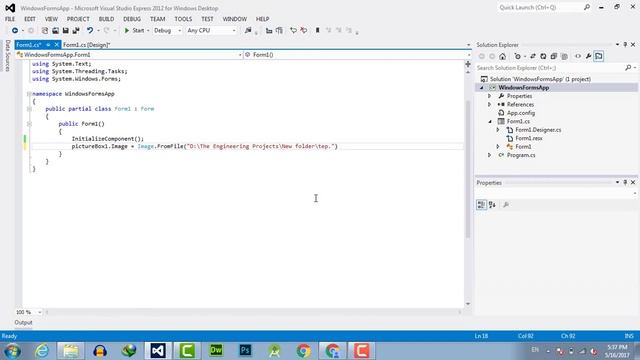
Task: Open the Output panel tab
Action: pos(23,322)
